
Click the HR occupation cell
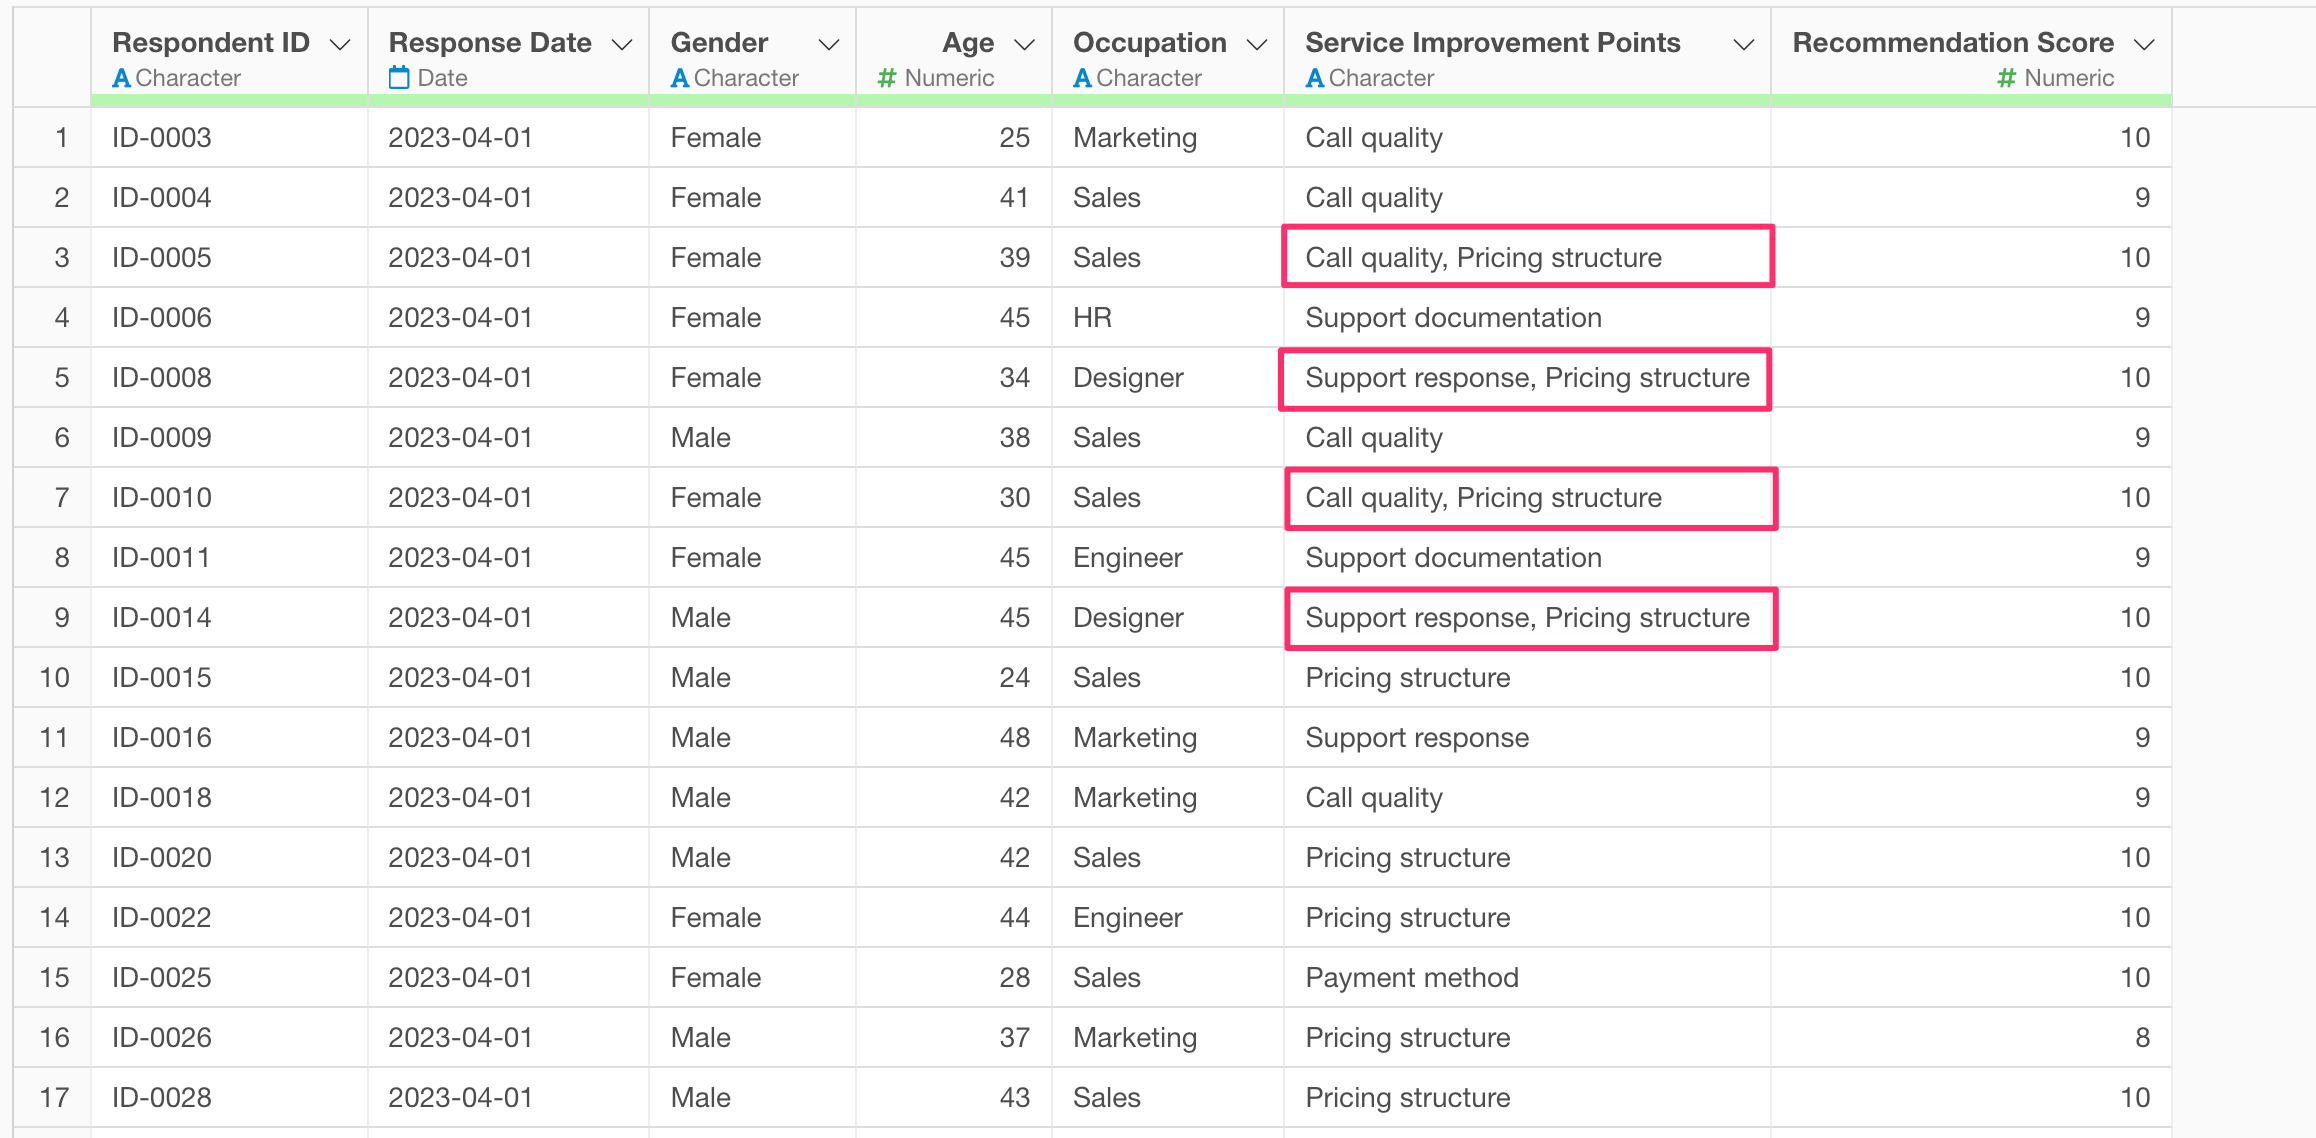[x=1092, y=317]
